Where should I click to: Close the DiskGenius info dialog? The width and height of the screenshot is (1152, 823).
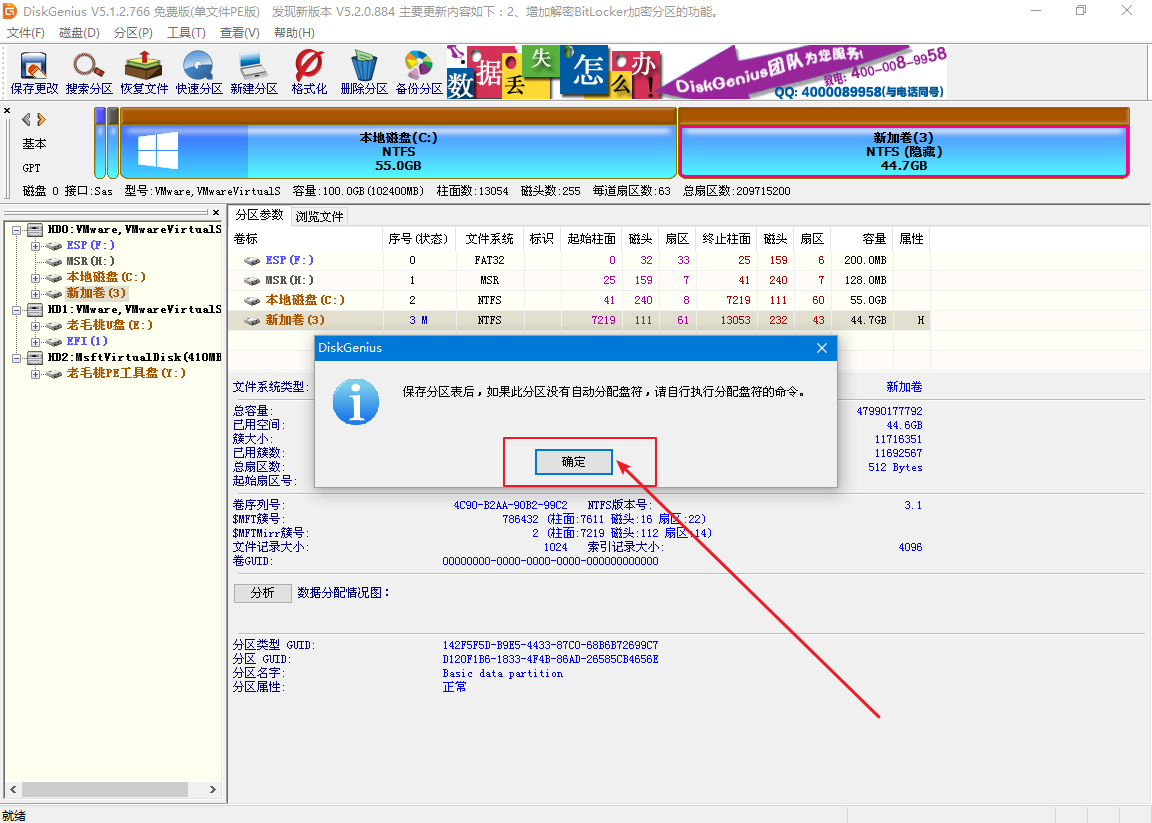(821, 348)
